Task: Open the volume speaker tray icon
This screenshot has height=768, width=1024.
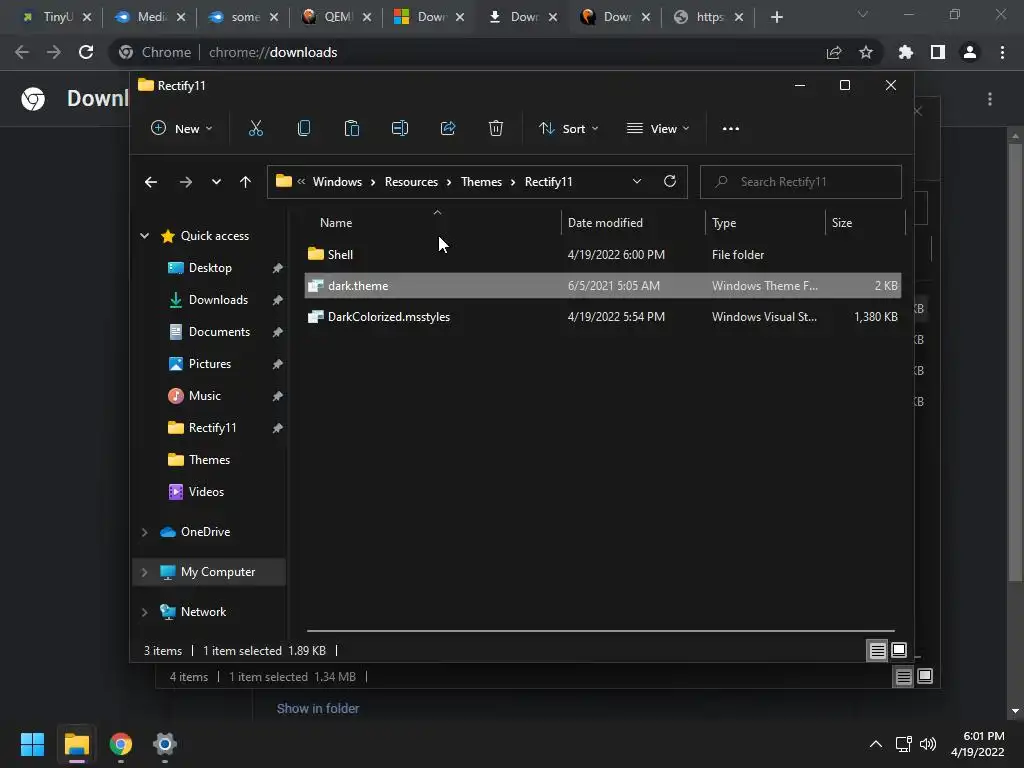Action: [927, 744]
